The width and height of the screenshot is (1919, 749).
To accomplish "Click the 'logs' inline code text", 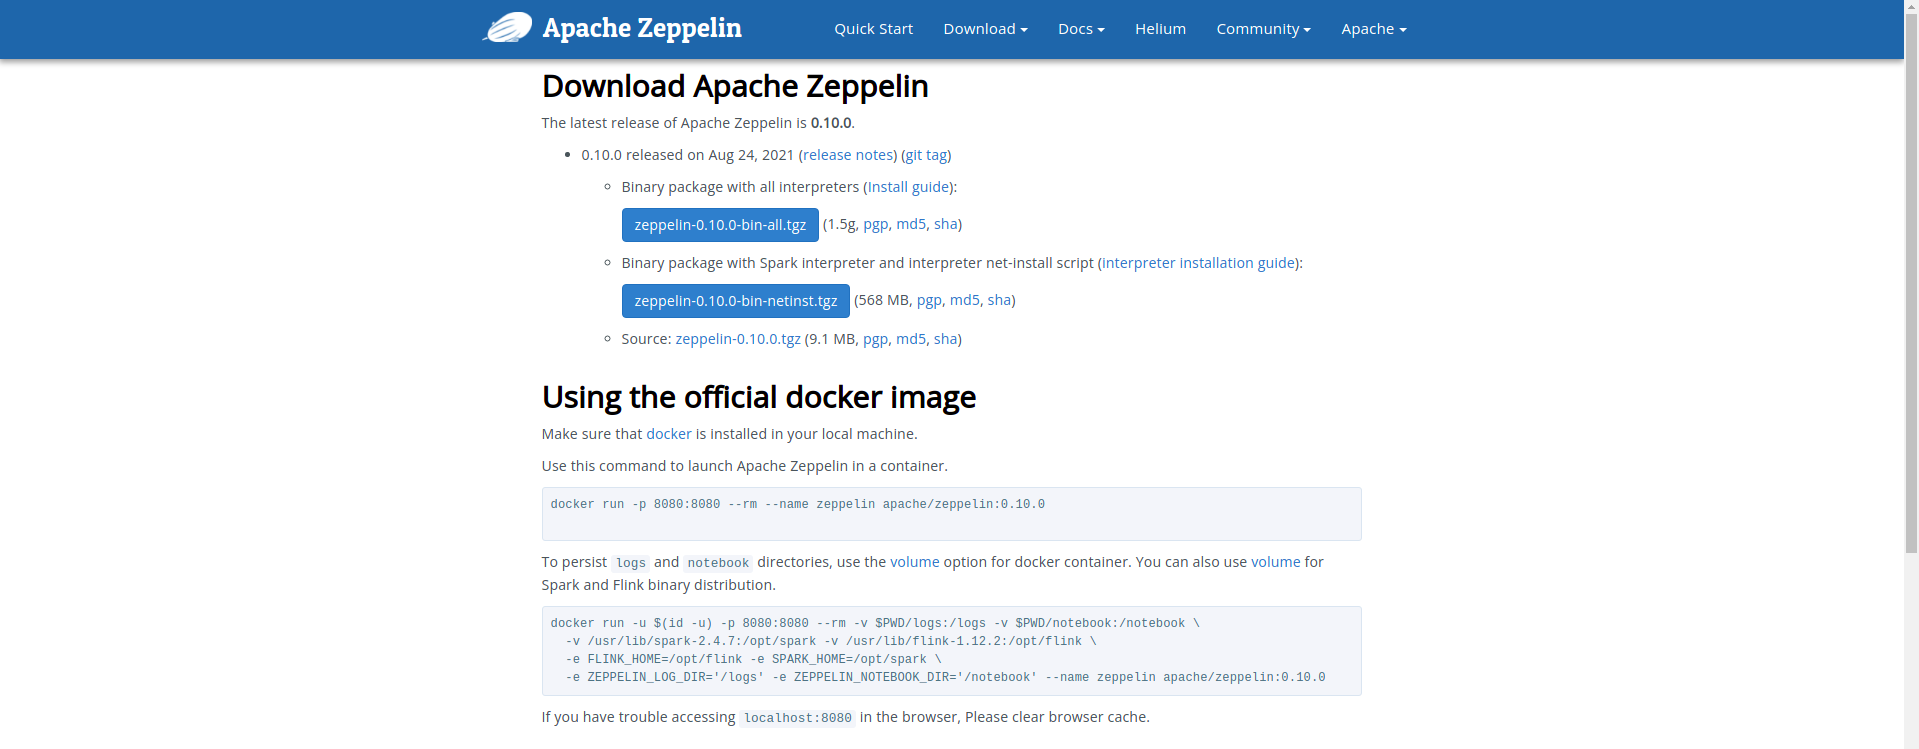I will [x=630, y=563].
